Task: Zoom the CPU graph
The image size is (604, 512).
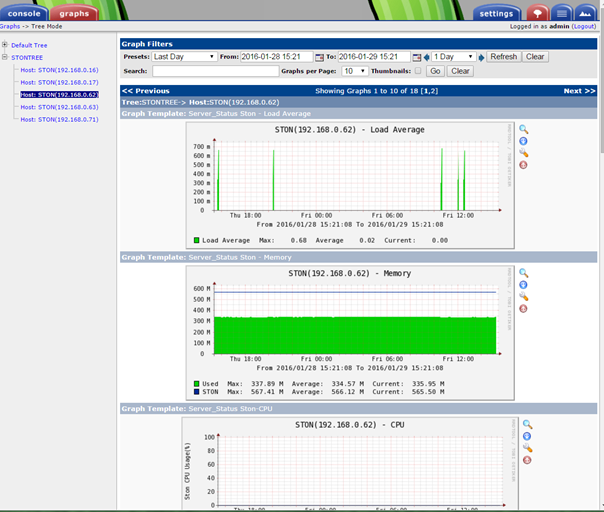Action: tap(527, 424)
